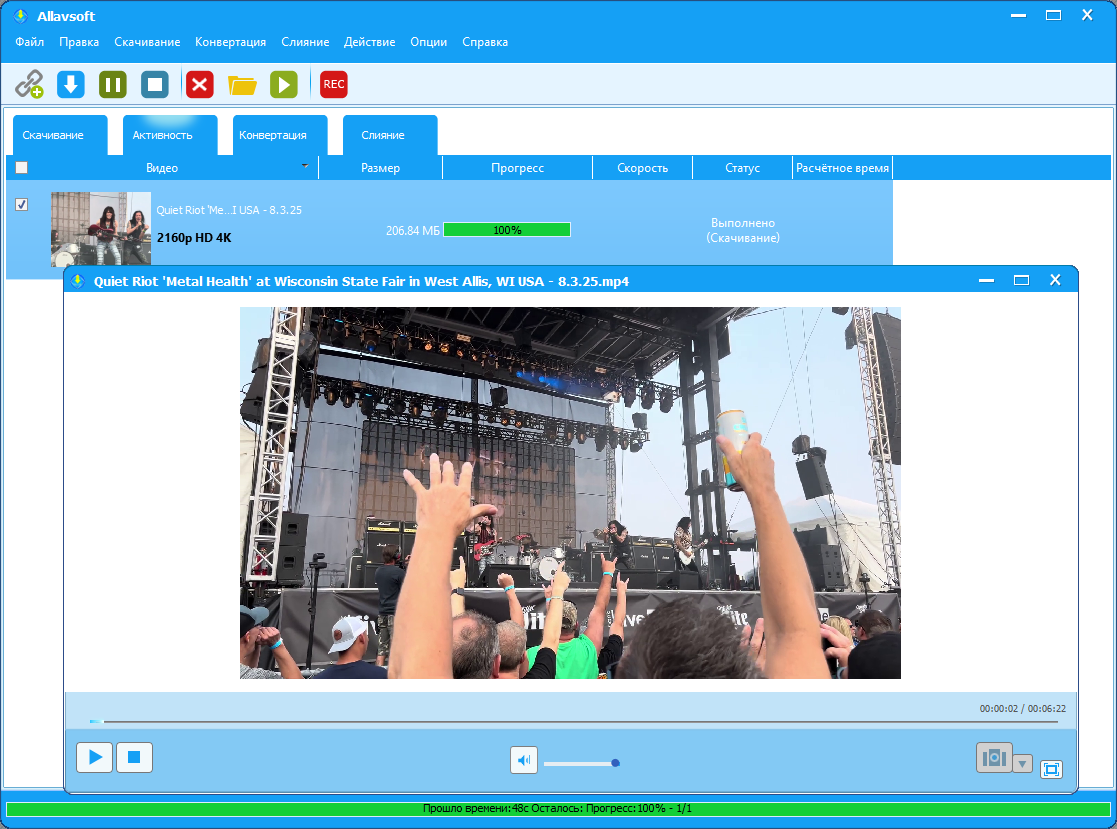This screenshot has width=1117, height=829.
Task: Start screen recording with REC button
Action: pyautogui.click(x=333, y=84)
